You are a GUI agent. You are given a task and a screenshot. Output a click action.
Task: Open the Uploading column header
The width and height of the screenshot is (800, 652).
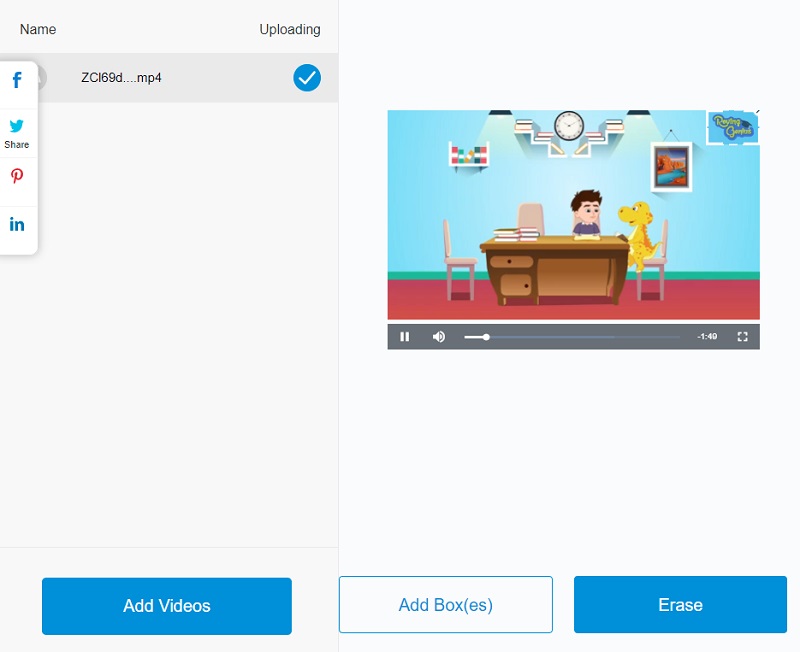[x=289, y=29]
